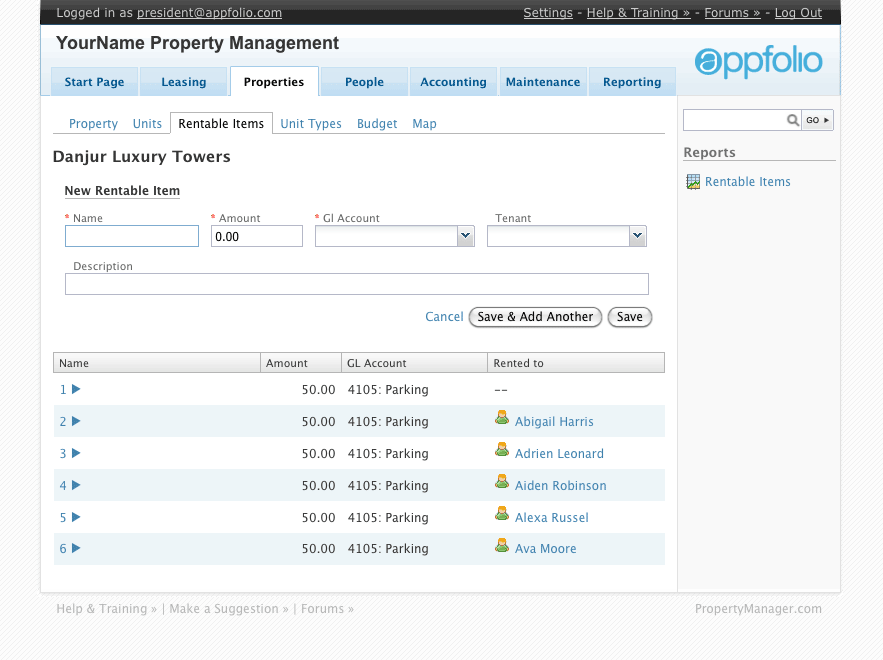The image size is (883, 660).
Task: Open the Rentable Items report link
Action: [x=748, y=182]
